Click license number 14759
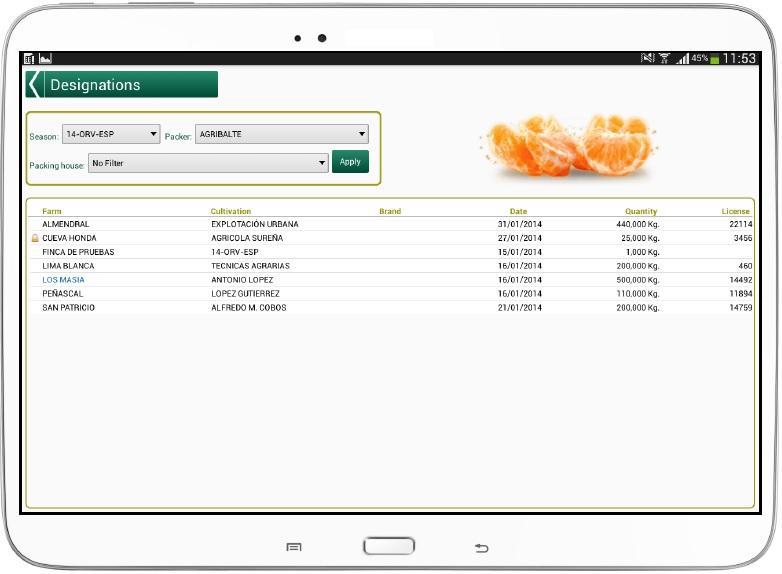782x574 pixels. point(741,308)
